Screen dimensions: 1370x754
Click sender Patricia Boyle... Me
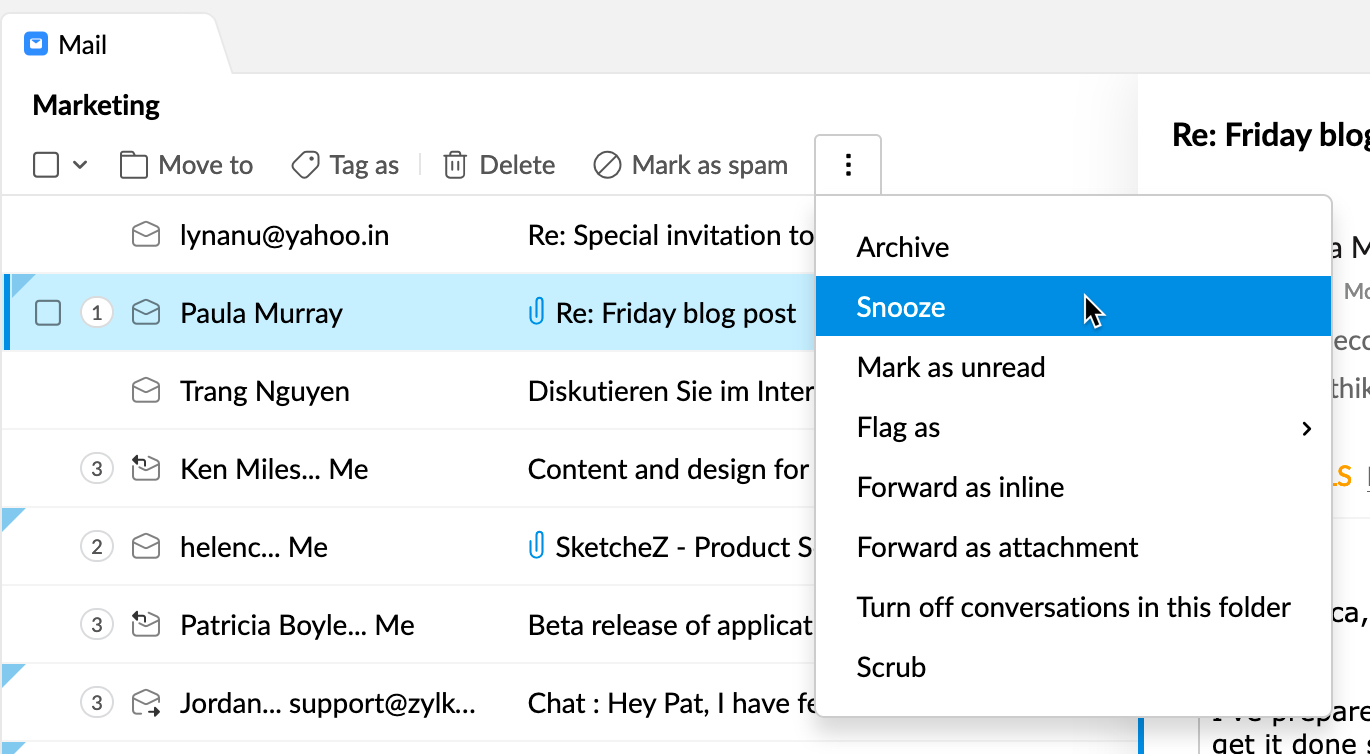[297, 625]
